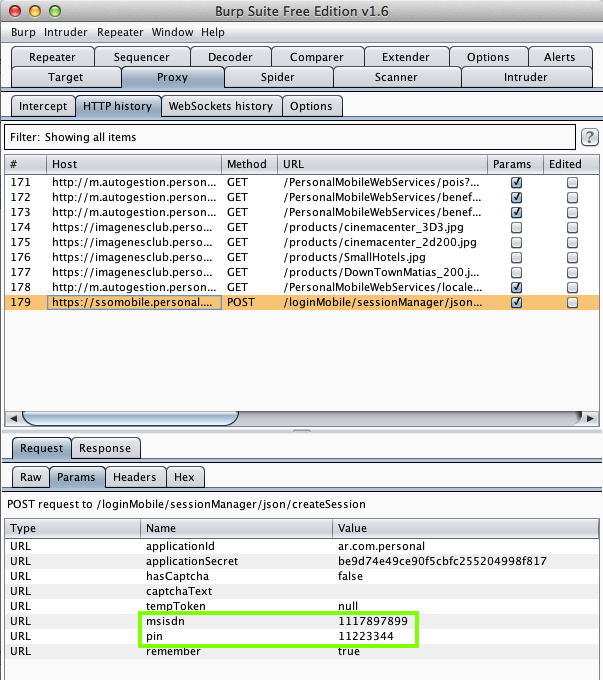Sort parameters by Name column header
This screenshot has width=603, height=680.
click(236, 528)
